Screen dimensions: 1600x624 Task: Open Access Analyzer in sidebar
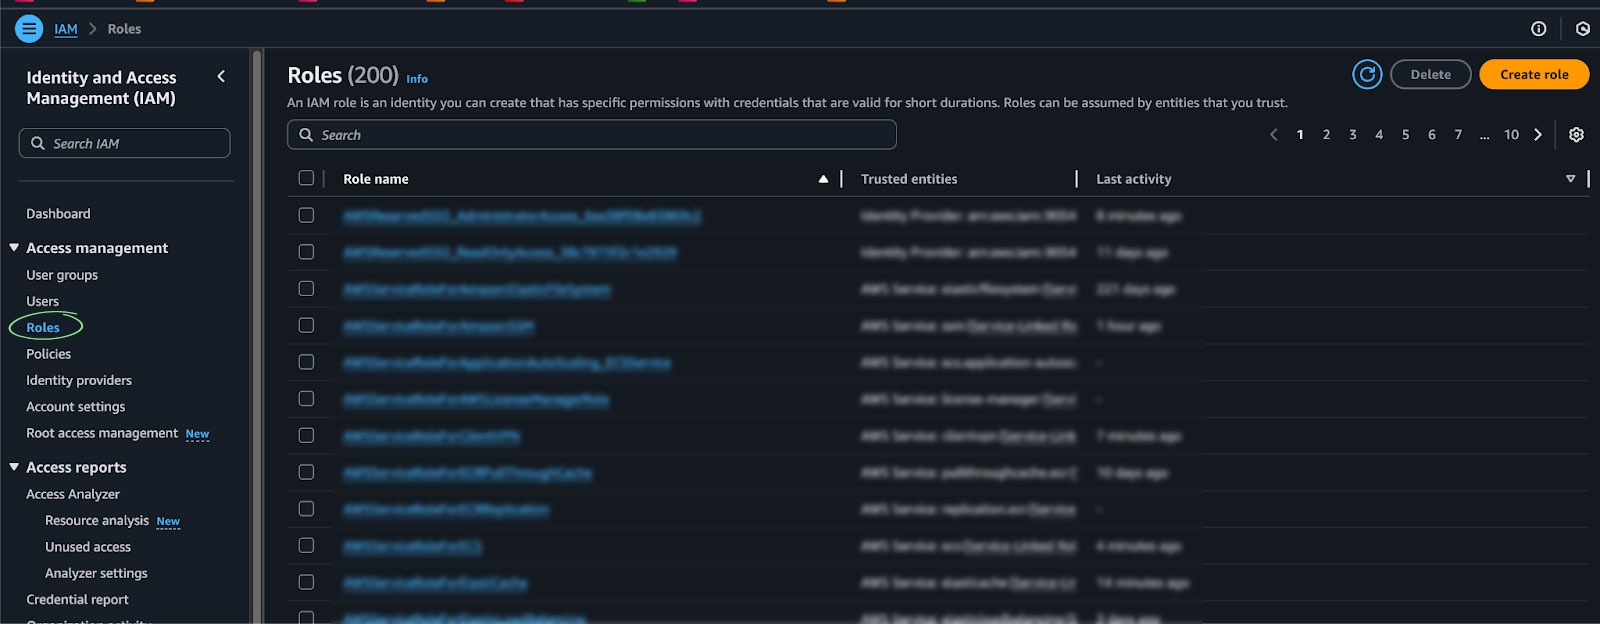(x=73, y=494)
